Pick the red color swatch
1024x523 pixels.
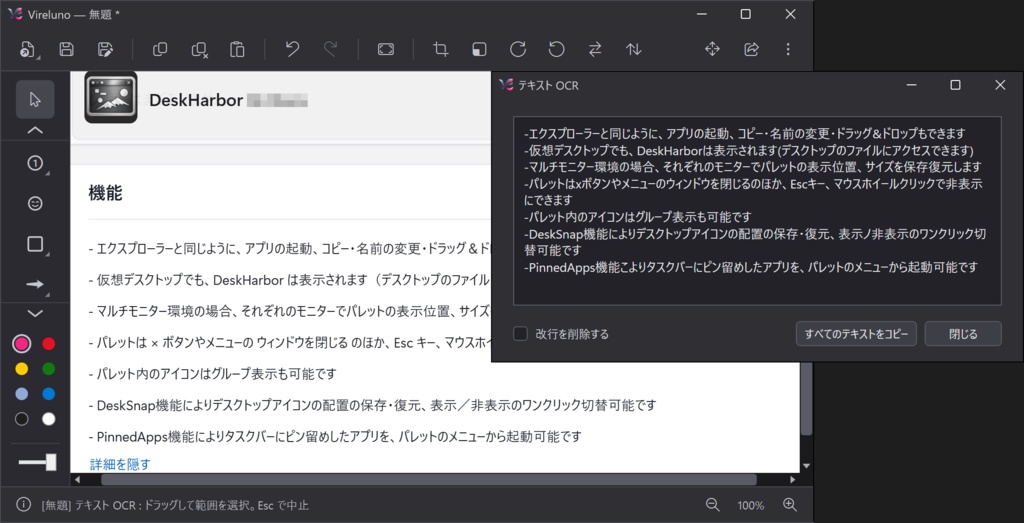coord(49,343)
